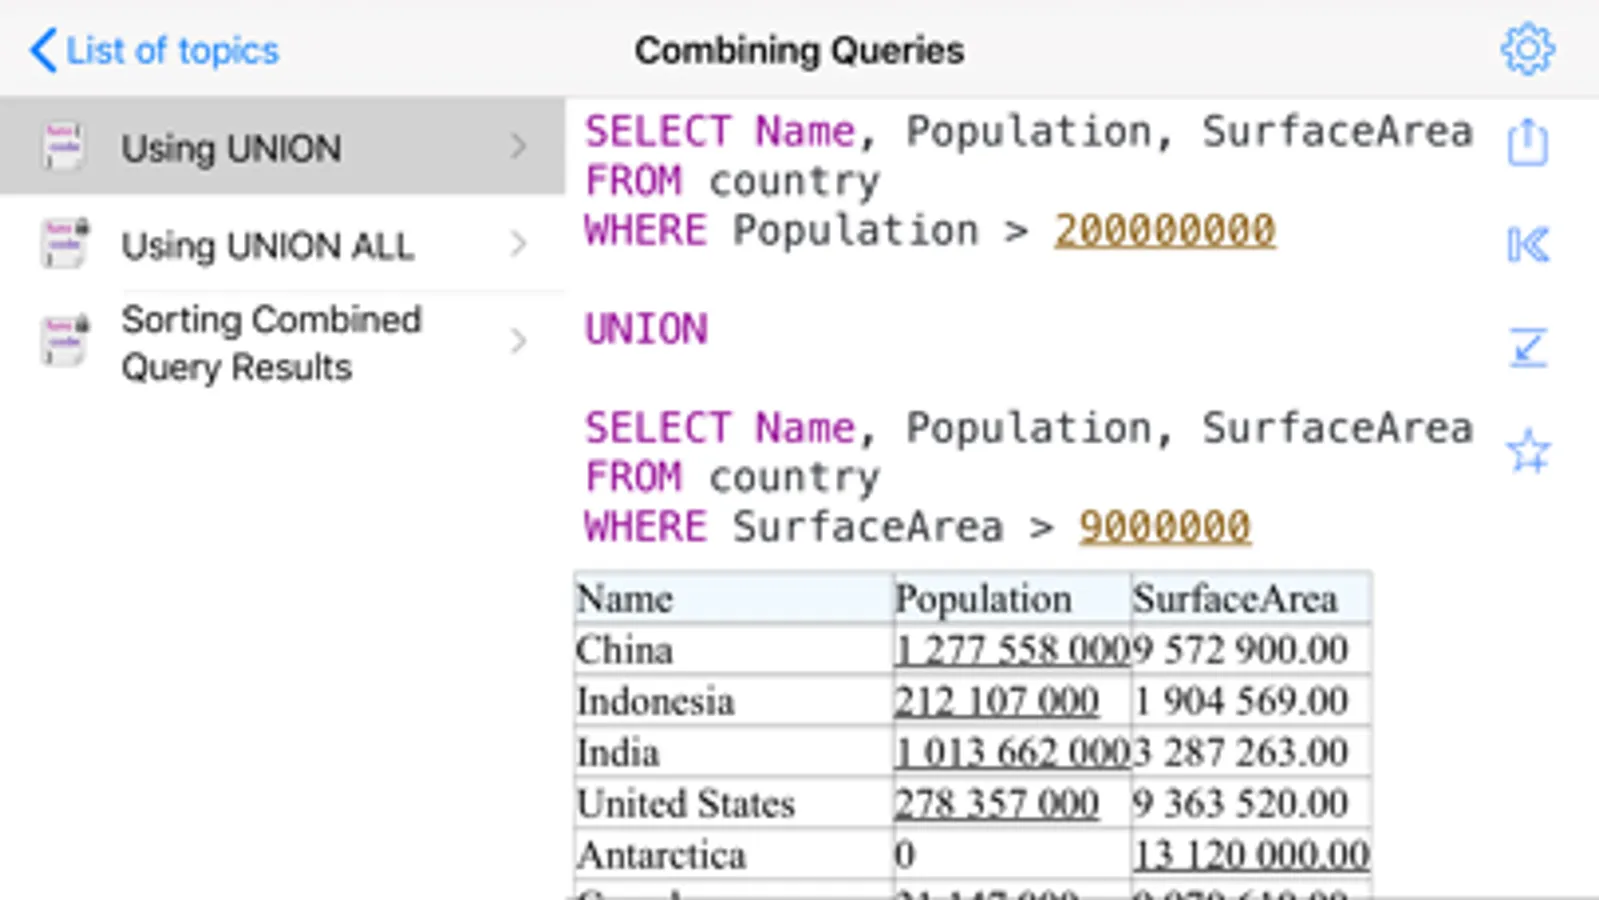Tap Antarctica surface area 13 120 000.00
The image size is (1599, 900).
[x=1251, y=855]
